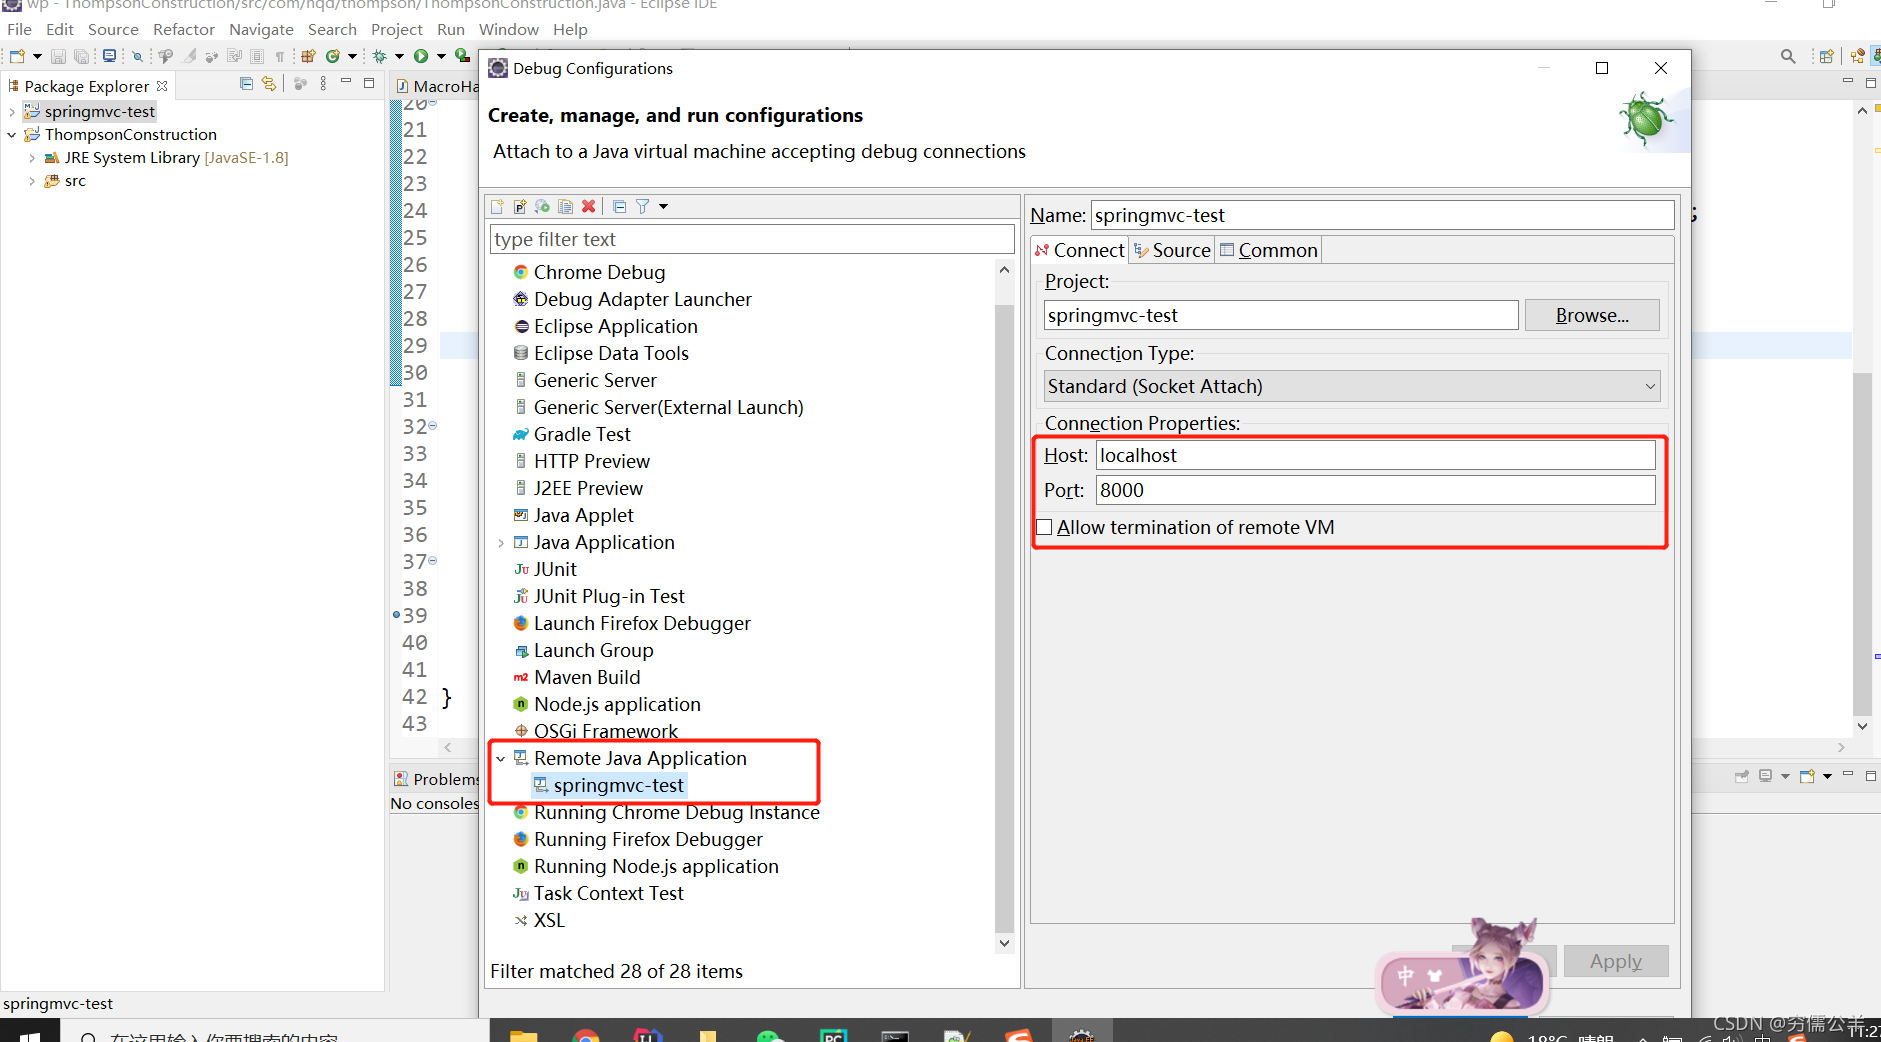The image size is (1881, 1042).
Task: Open the File menu
Action: click(19, 29)
